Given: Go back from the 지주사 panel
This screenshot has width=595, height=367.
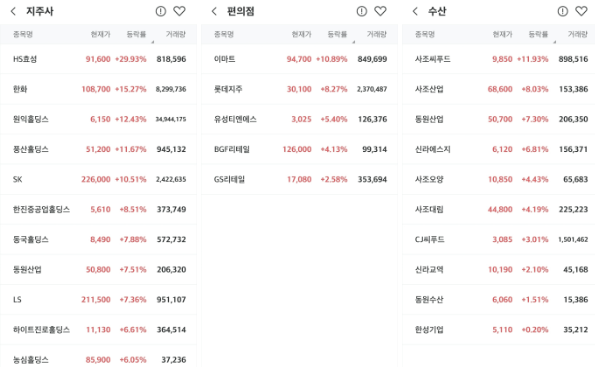Looking at the screenshot, I should click(13, 11).
